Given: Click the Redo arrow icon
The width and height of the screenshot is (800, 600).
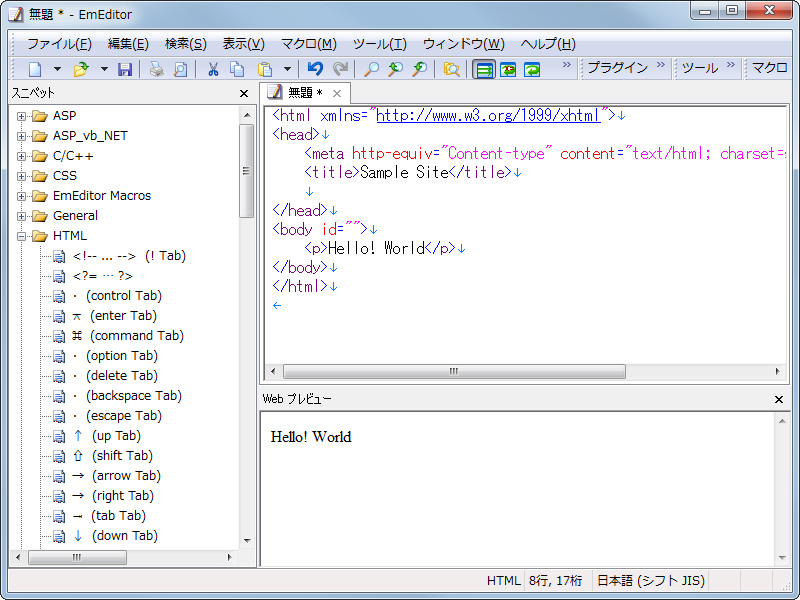Looking at the screenshot, I should point(341,69).
